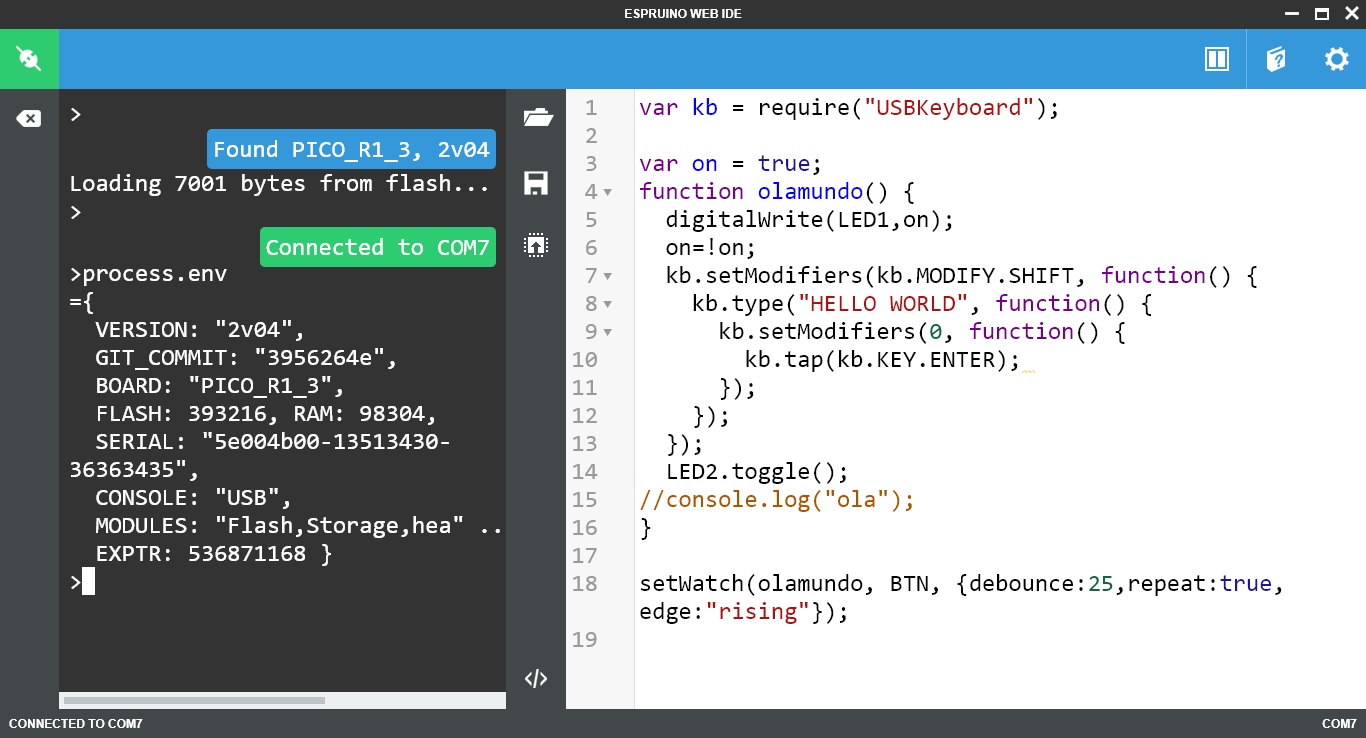The width and height of the screenshot is (1366, 738).
Task: Clear the terminal with the backspace icon
Action: [29, 119]
